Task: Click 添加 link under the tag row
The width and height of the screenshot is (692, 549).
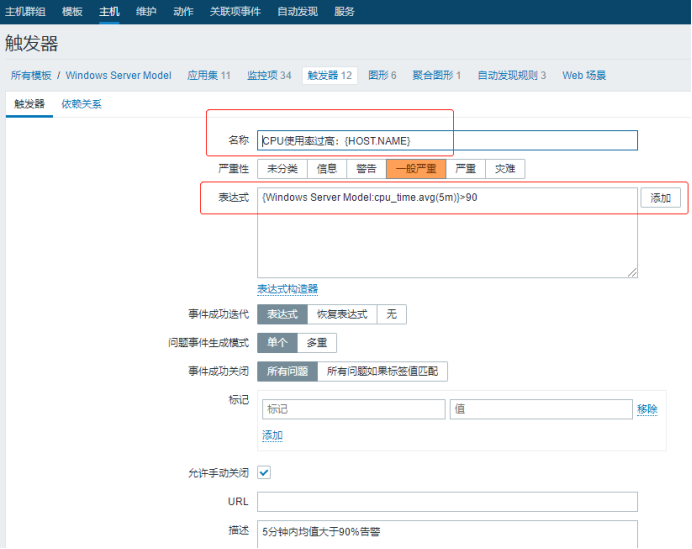Action: [x=272, y=436]
